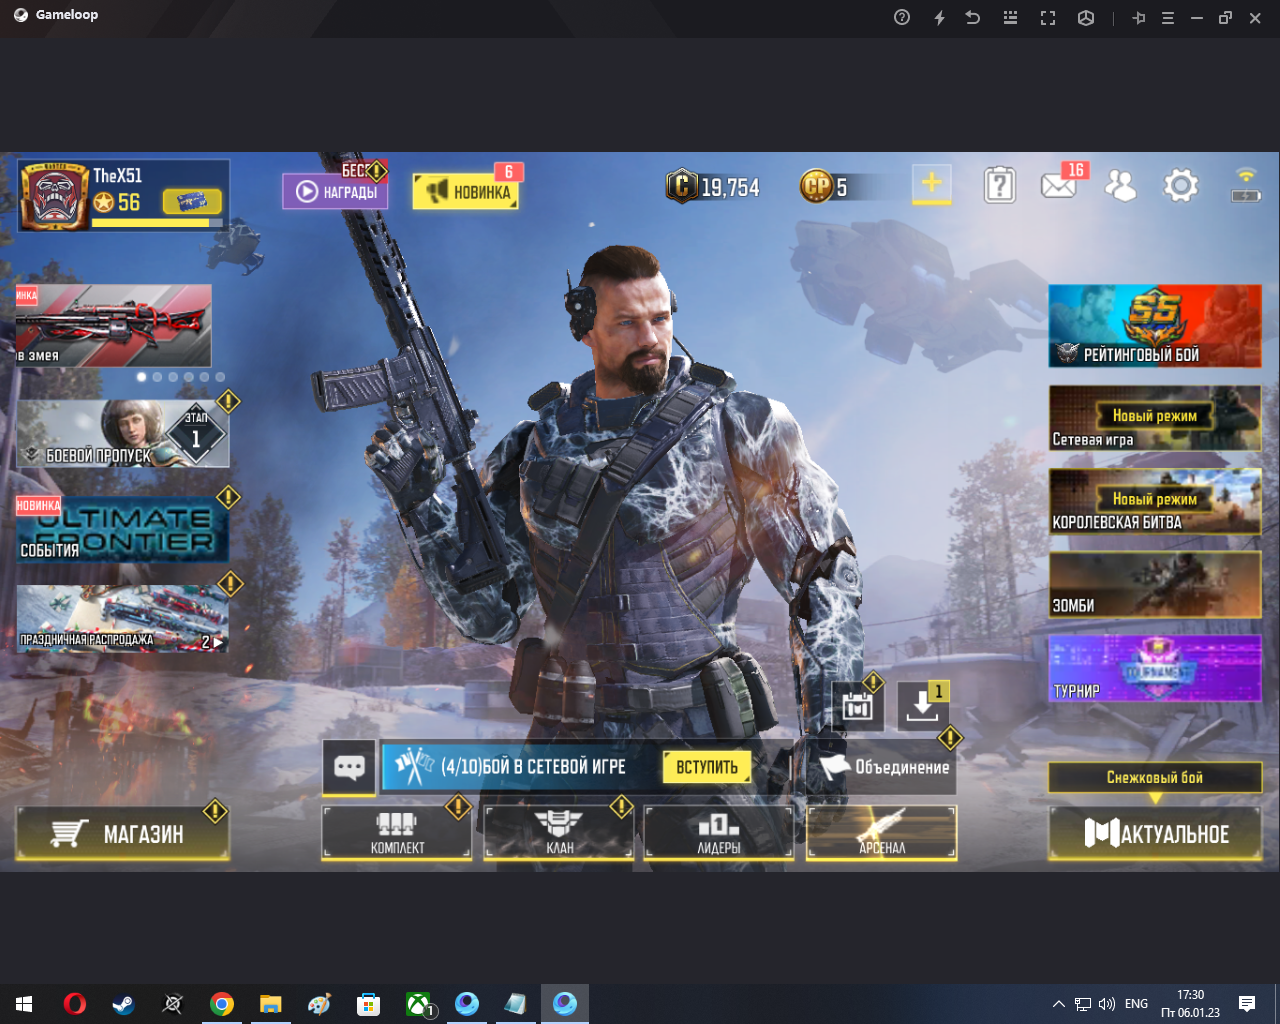Open КОМПЛЕКТ loadout menu
The height and width of the screenshot is (1024, 1280).
point(397,833)
